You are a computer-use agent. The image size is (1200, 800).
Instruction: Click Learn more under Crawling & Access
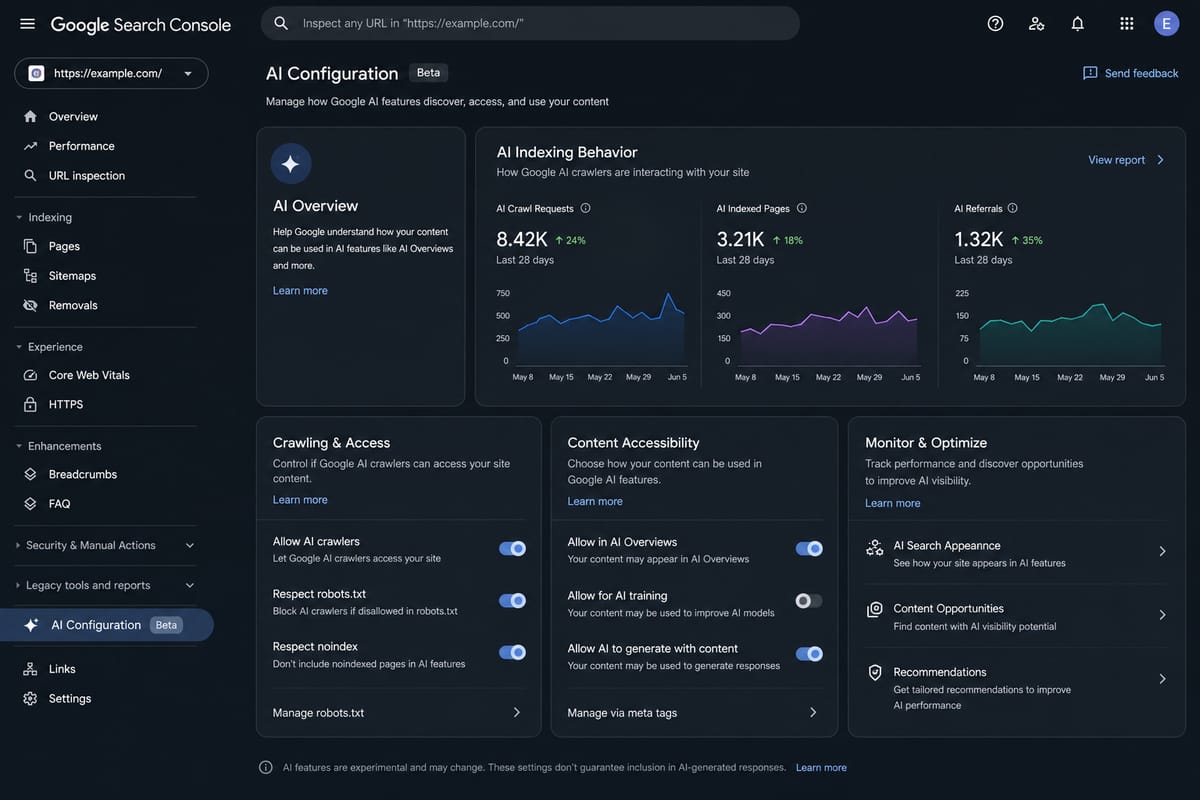(x=300, y=500)
